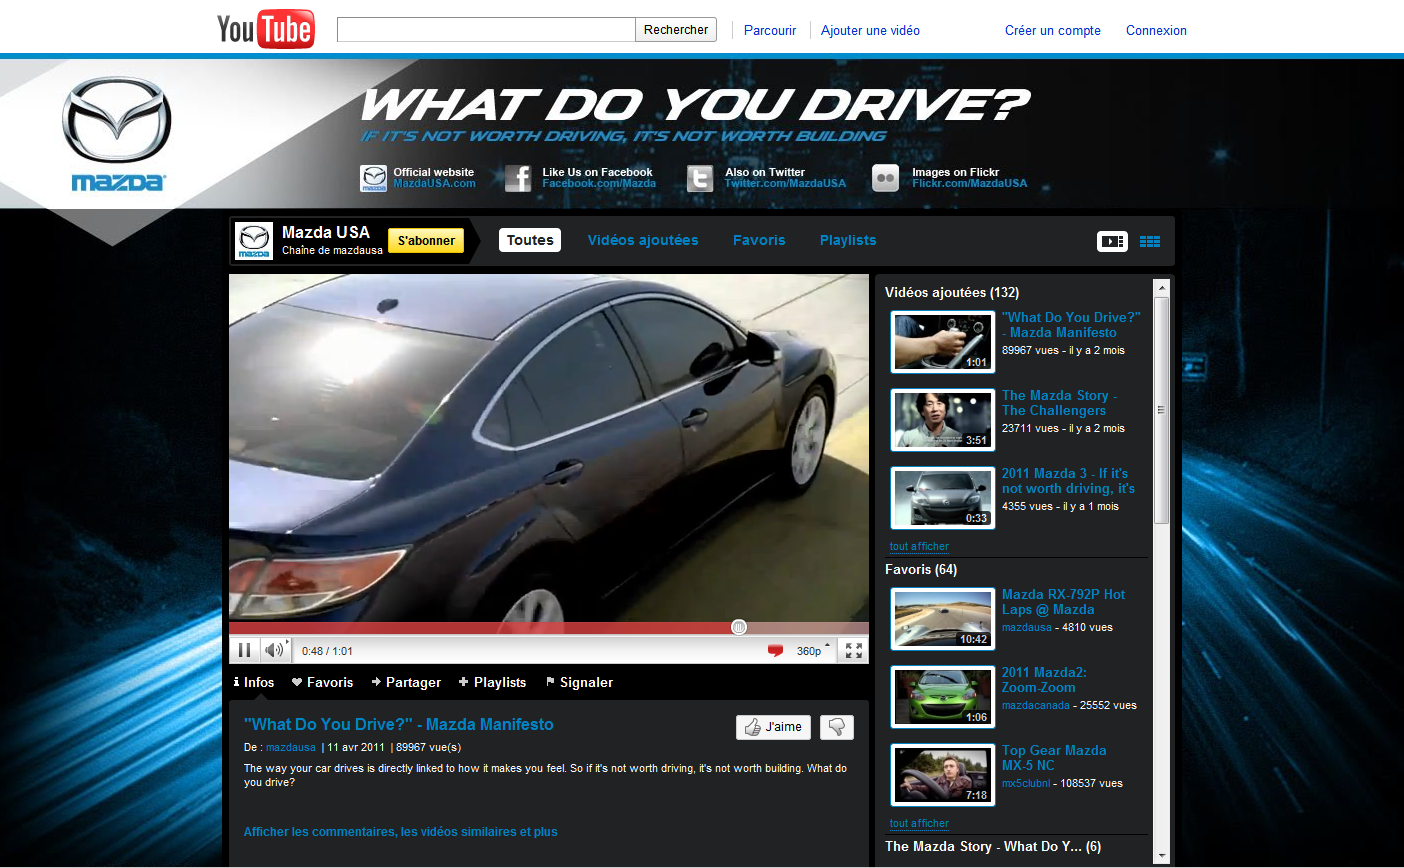Click mazdausa uploader link in video info
Image resolution: width=1404 pixels, height=868 pixels.
[291, 747]
